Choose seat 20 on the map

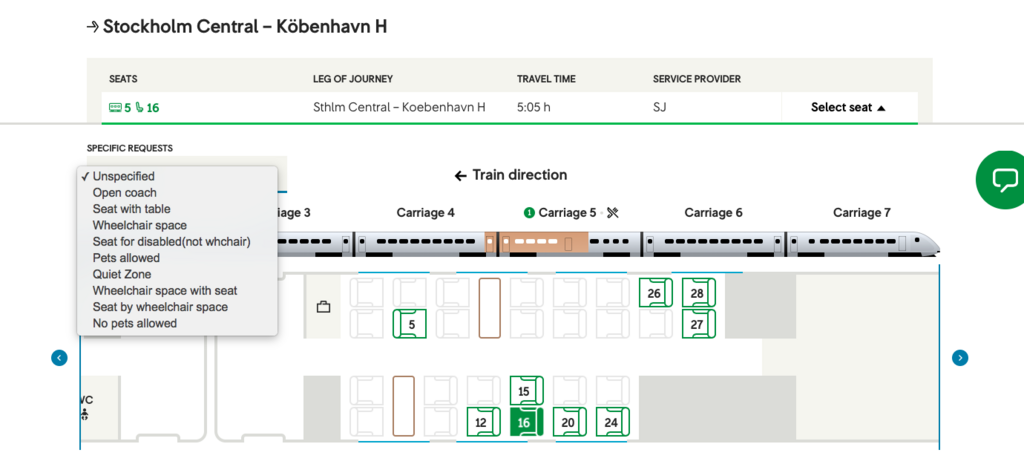coord(568,422)
